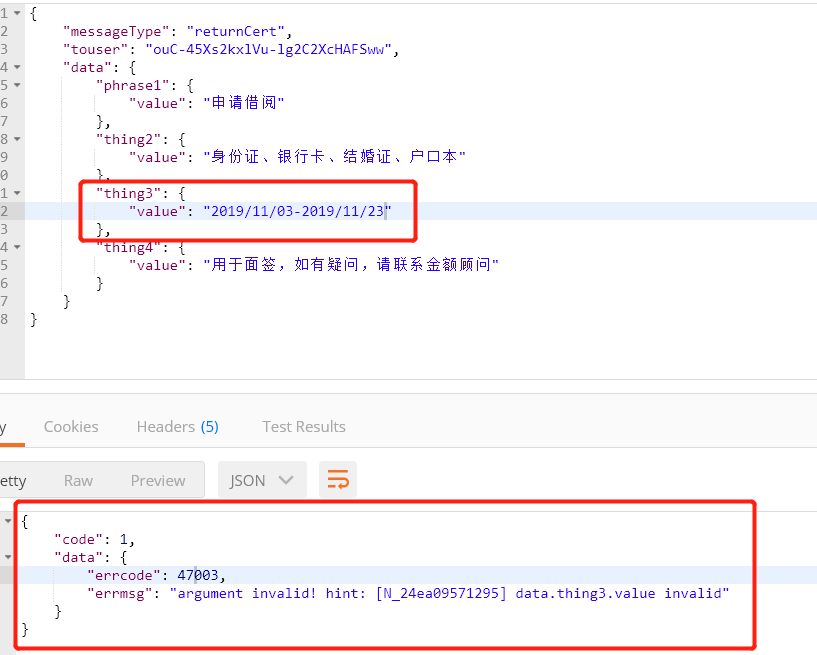817x655 pixels.
Task: Select the Preview response view
Action: (158, 480)
